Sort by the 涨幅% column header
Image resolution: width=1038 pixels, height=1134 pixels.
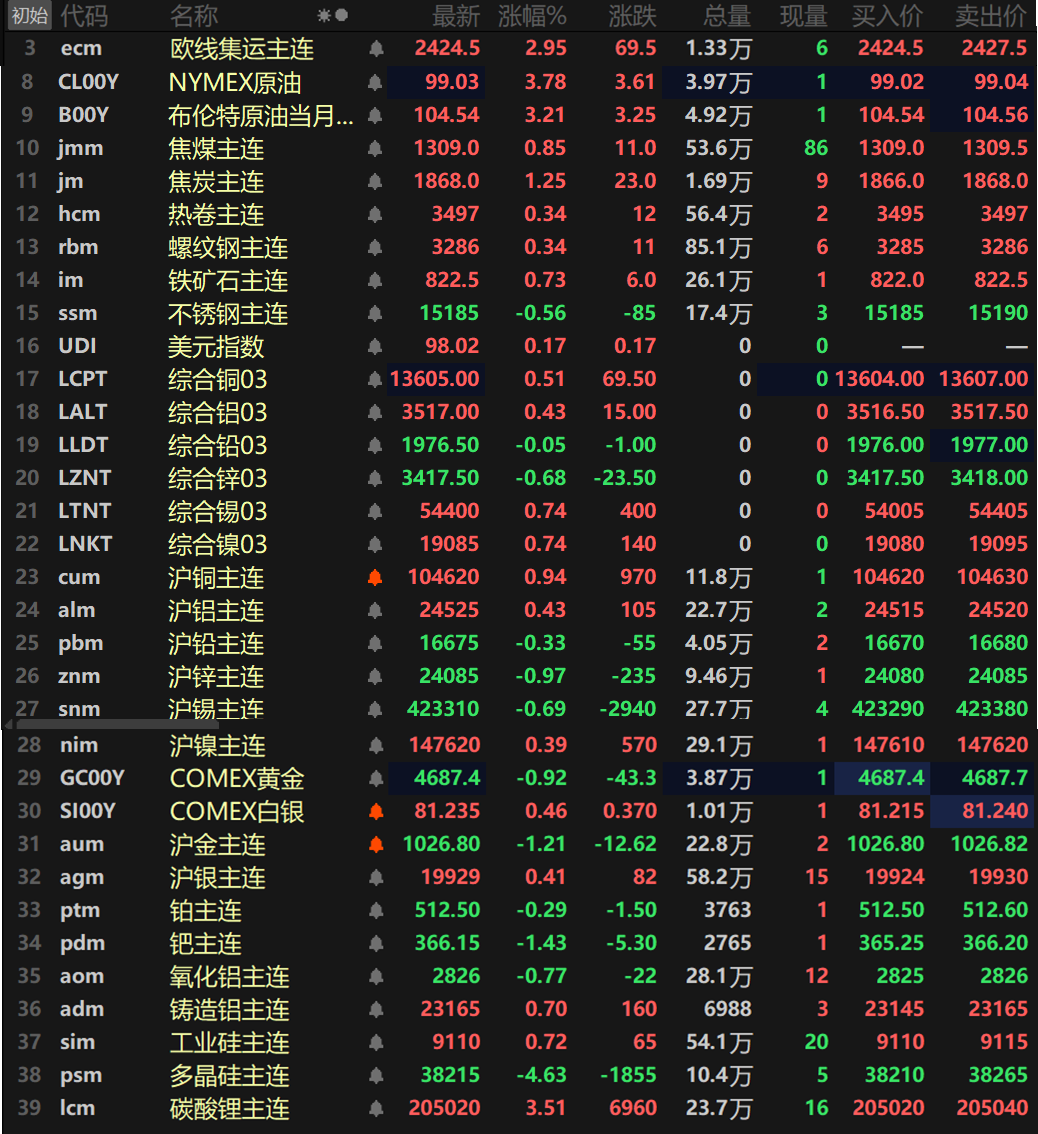coord(532,15)
